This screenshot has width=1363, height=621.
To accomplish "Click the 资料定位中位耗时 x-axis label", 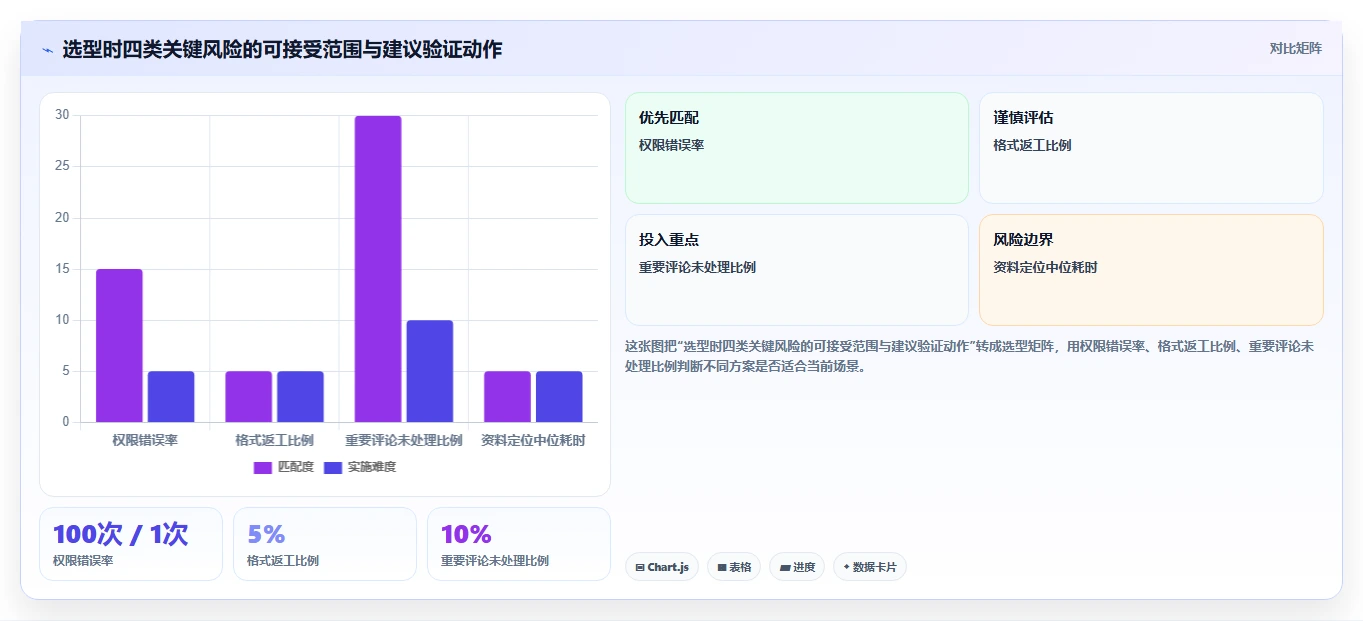I will pyautogui.click(x=533, y=440).
